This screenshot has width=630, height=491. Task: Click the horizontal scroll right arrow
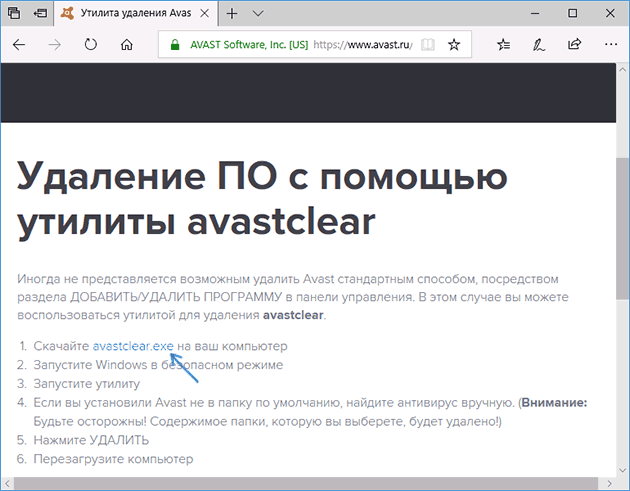[x=609, y=483]
